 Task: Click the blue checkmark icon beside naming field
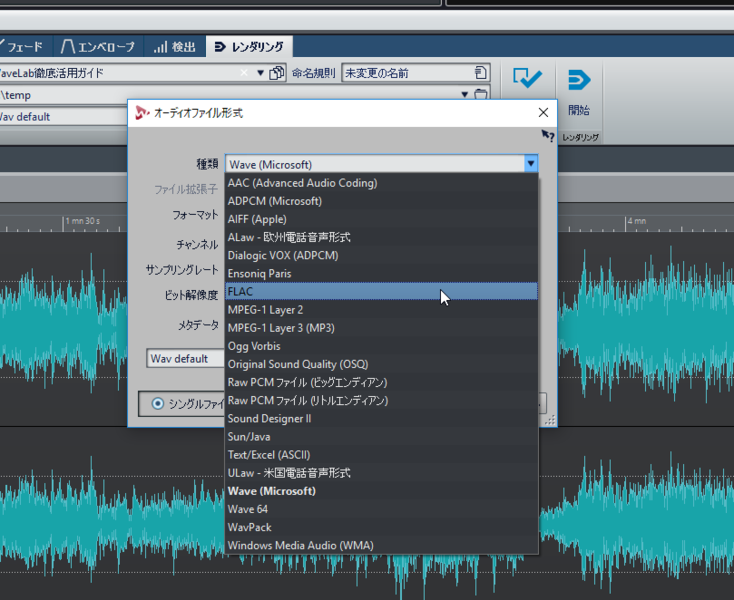527,78
